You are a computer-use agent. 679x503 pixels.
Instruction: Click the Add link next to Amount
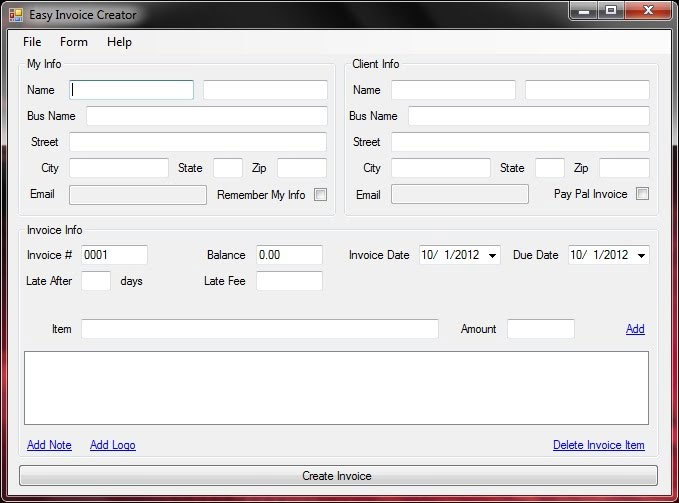pos(635,329)
